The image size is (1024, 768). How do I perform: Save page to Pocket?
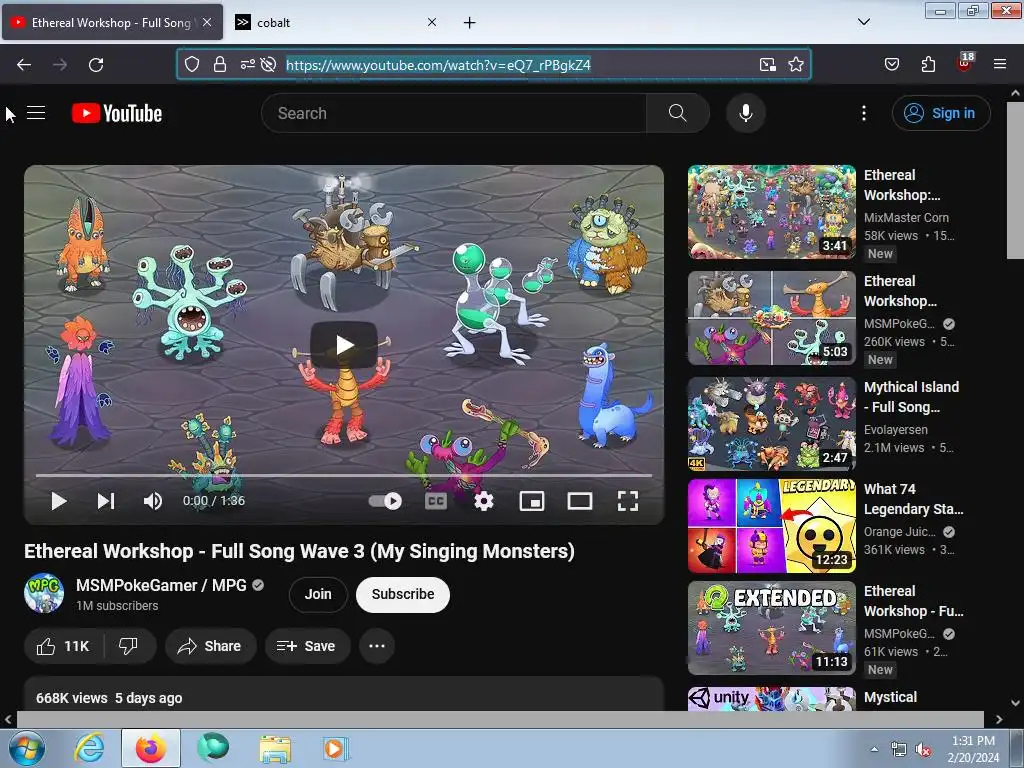(892, 64)
